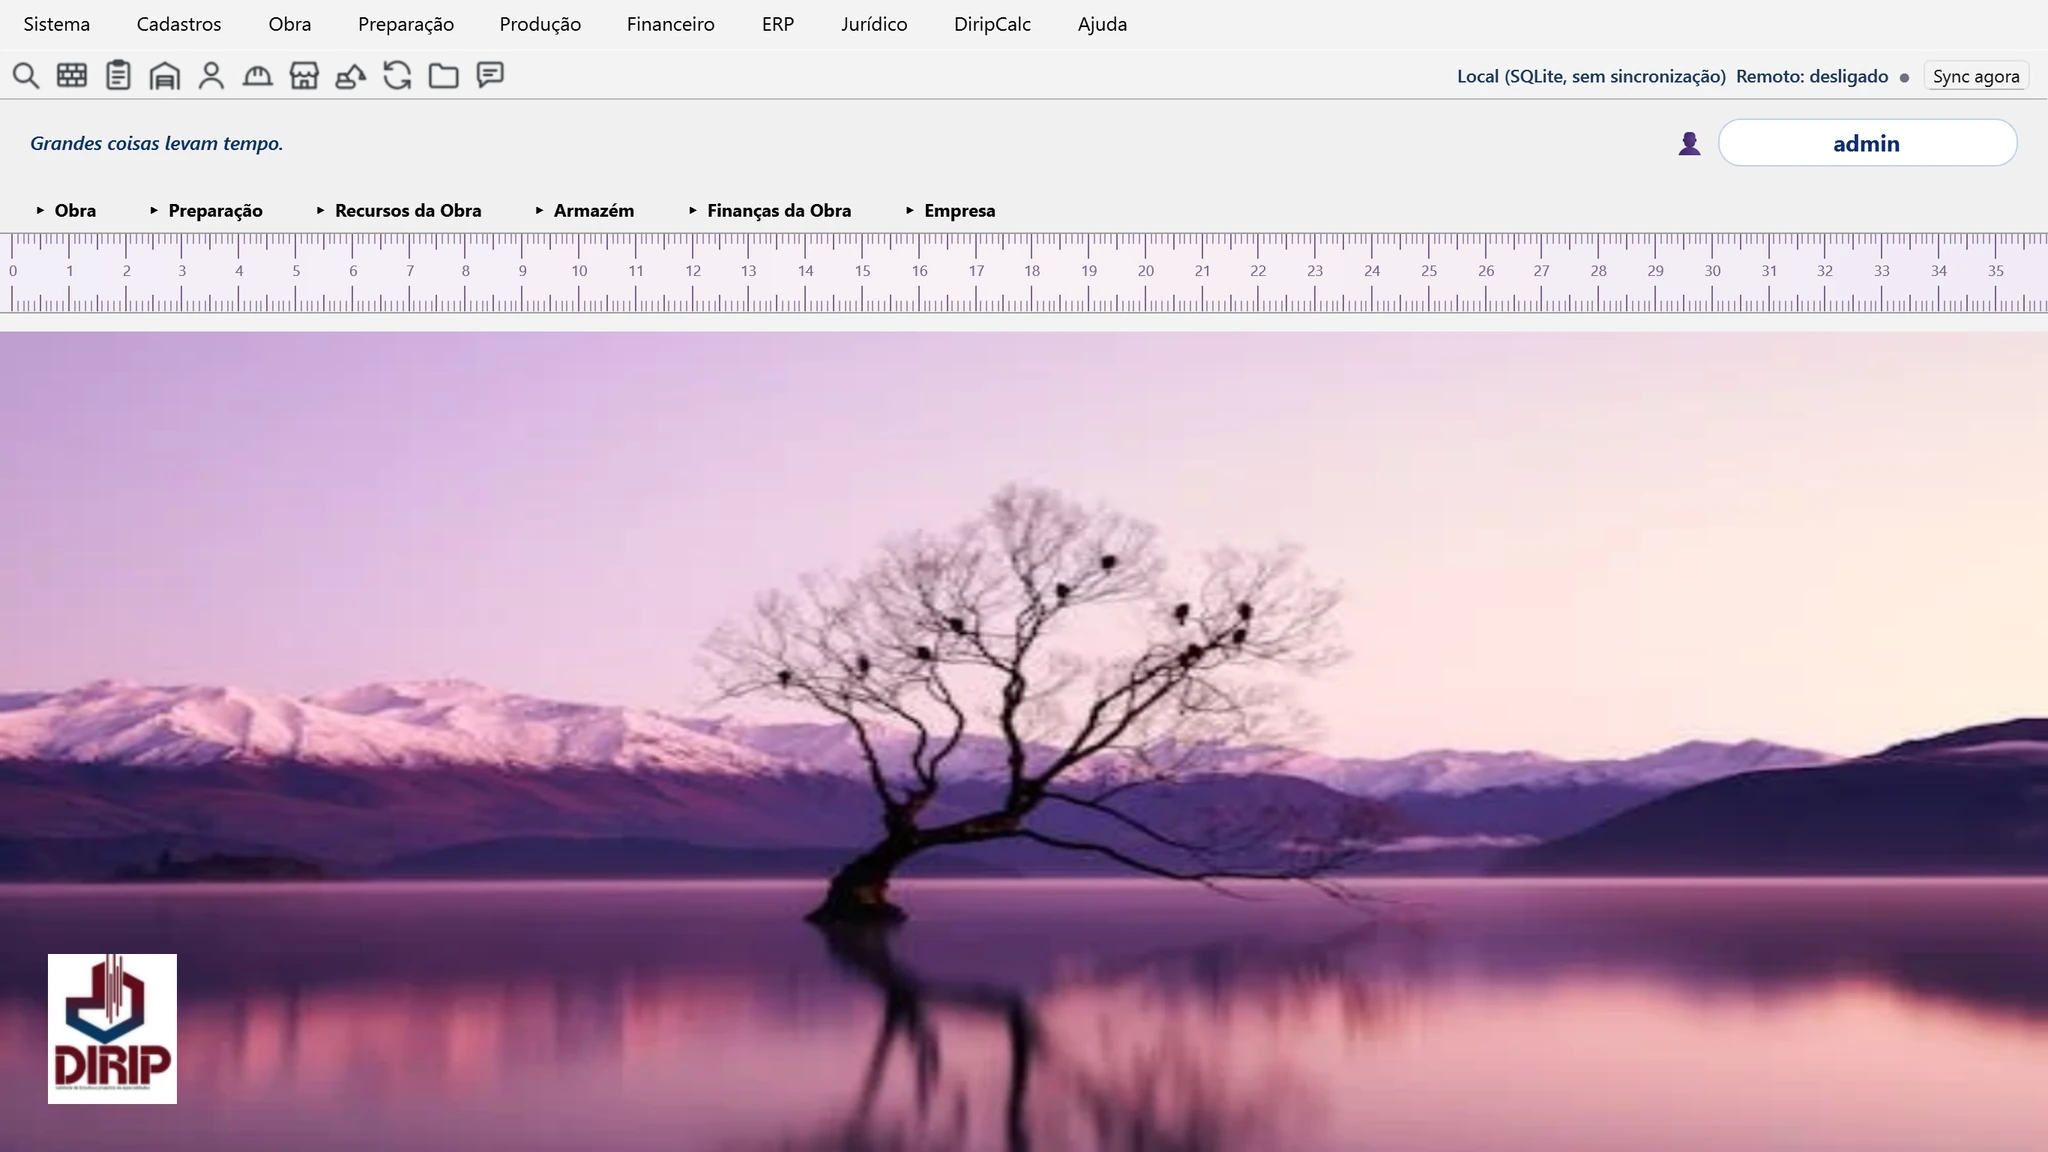The width and height of the screenshot is (2048, 1152).
Task: Expand the Finanças da Obra section
Action: 770,210
